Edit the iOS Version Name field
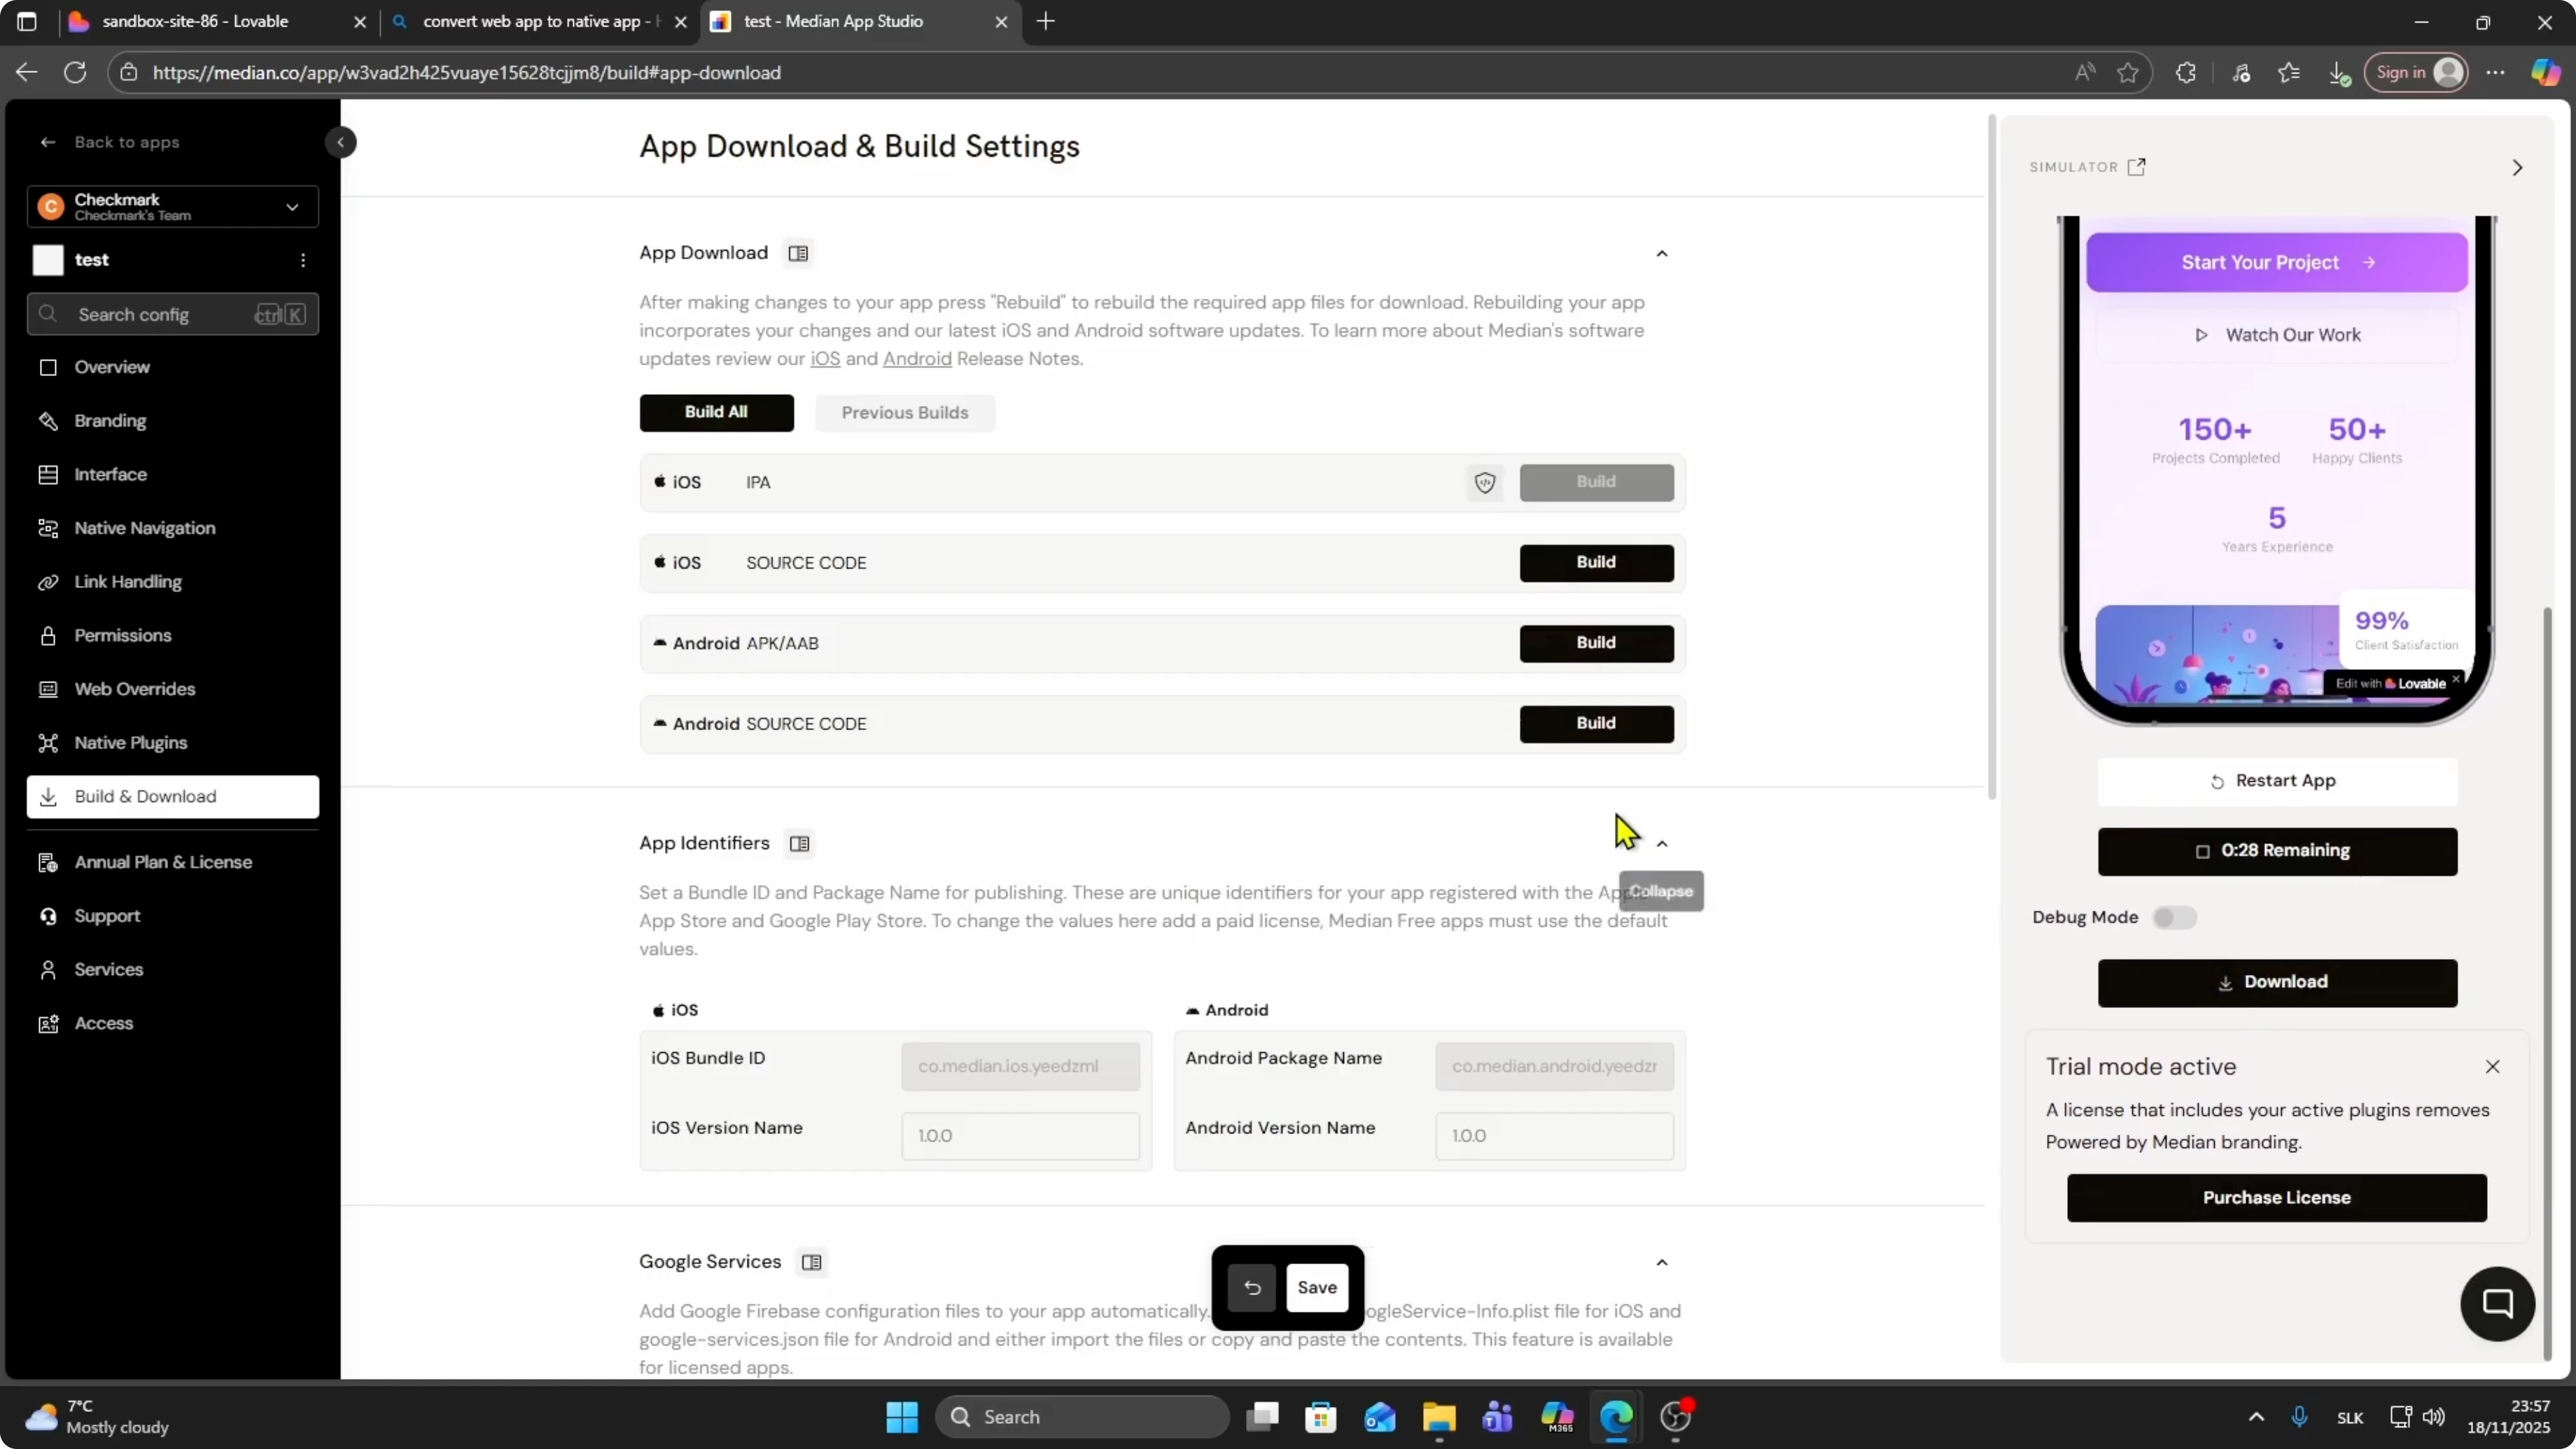Image resolution: width=2576 pixels, height=1449 pixels. [x=1020, y=1136]
